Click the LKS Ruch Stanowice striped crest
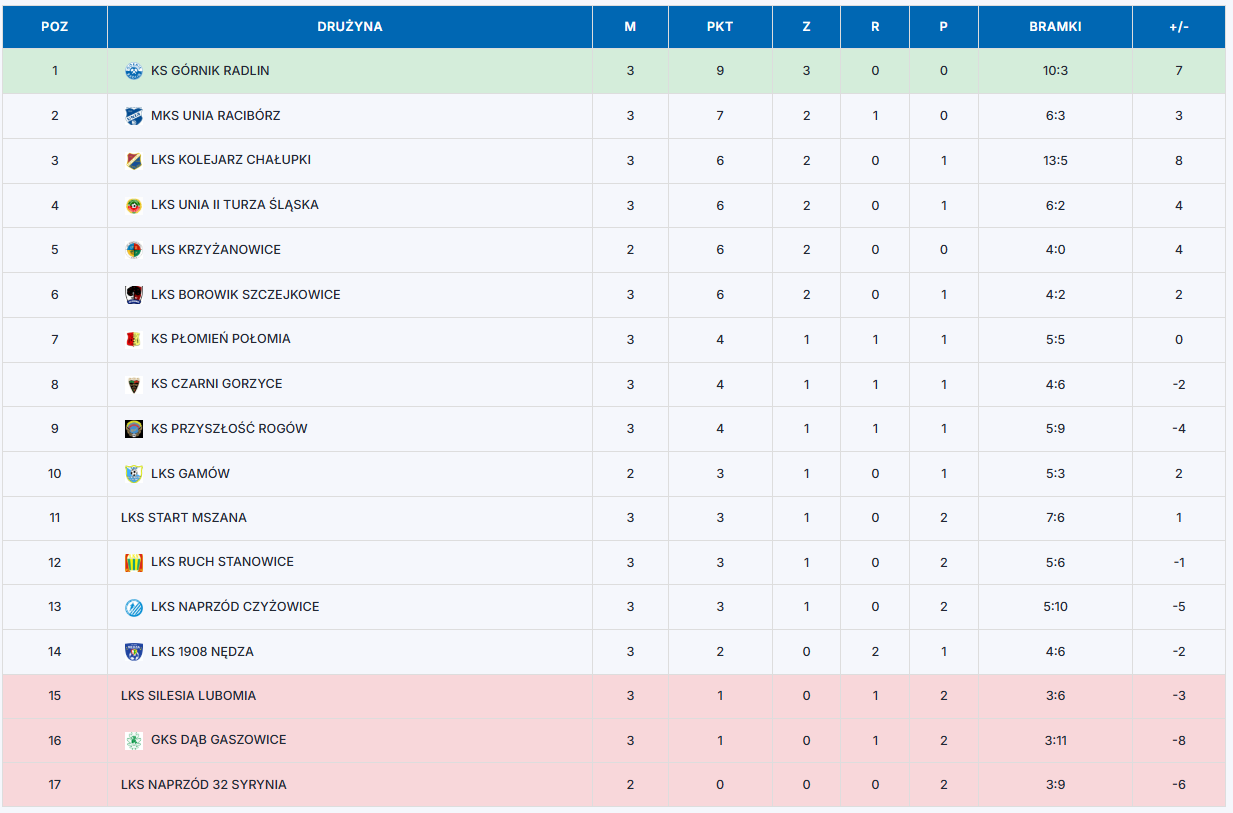Image resolution: width=1233 pixels, height=813 pixels. [134, 562]
